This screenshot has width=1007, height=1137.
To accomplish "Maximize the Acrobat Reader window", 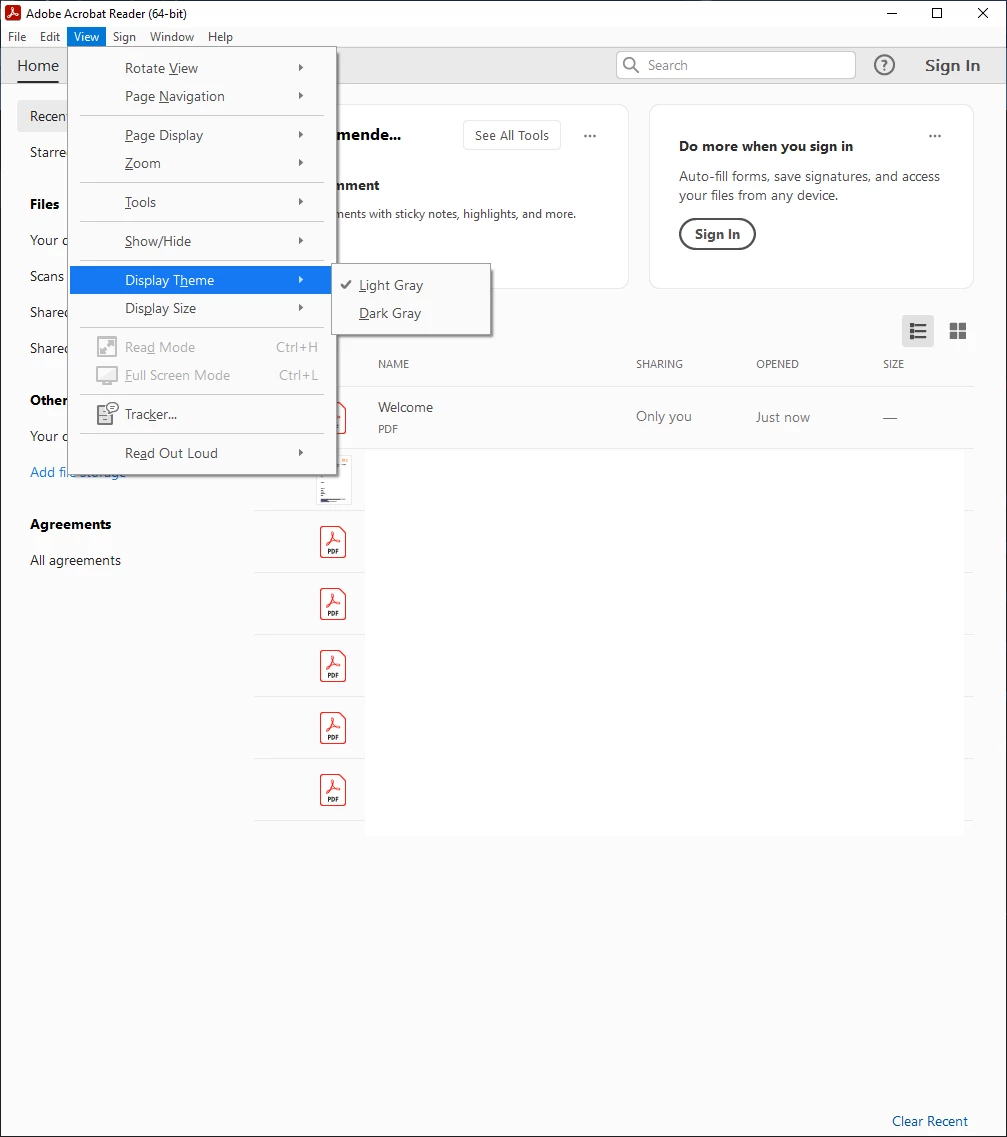I will click(x=937, y=13).
